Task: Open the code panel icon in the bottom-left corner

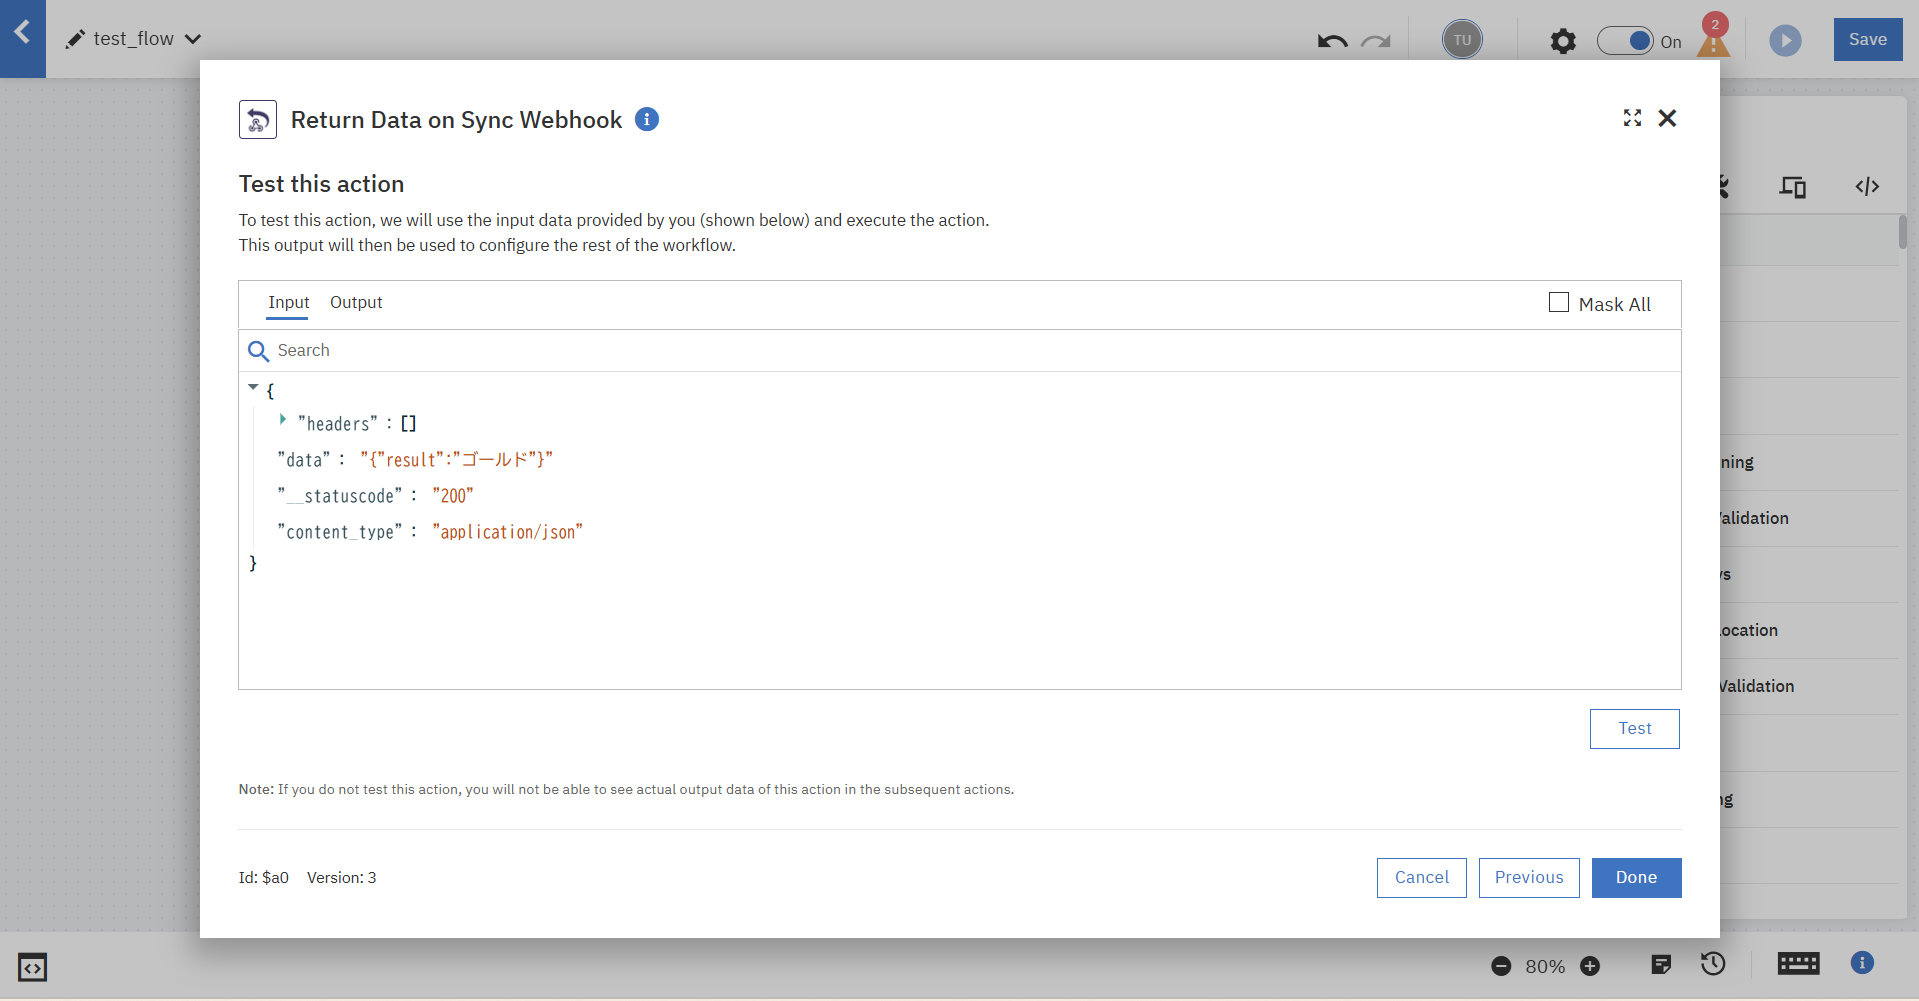Action: [32, 967]
